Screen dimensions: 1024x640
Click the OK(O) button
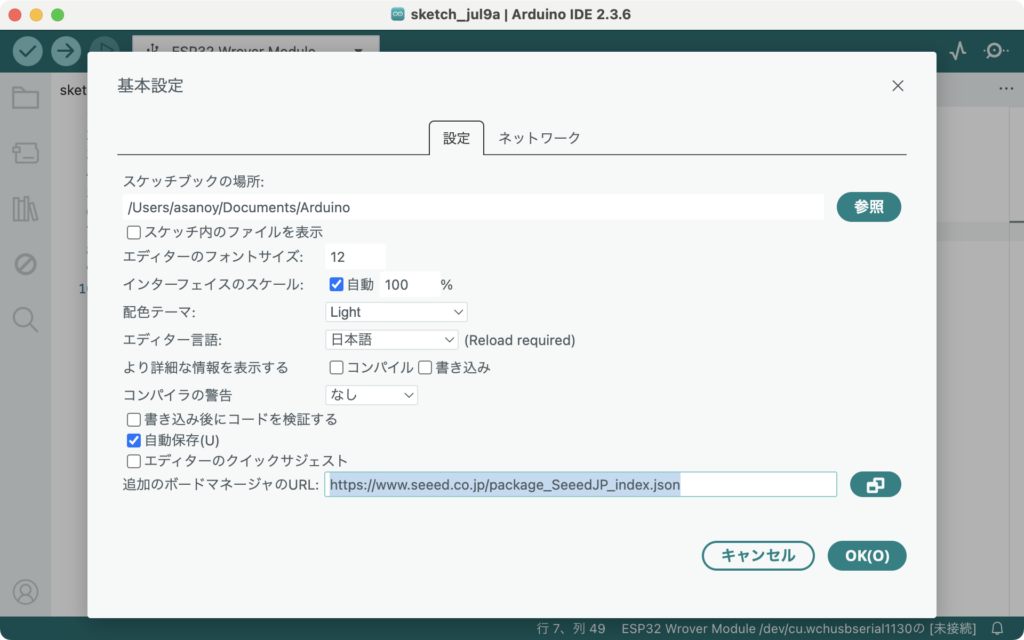(867, 556)
